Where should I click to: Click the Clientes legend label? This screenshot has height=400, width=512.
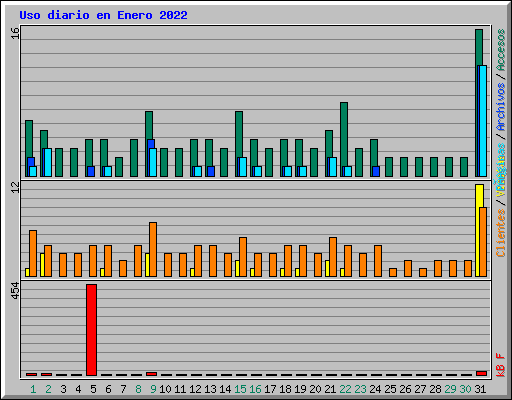pyautogui.click(x=501, y=233)
